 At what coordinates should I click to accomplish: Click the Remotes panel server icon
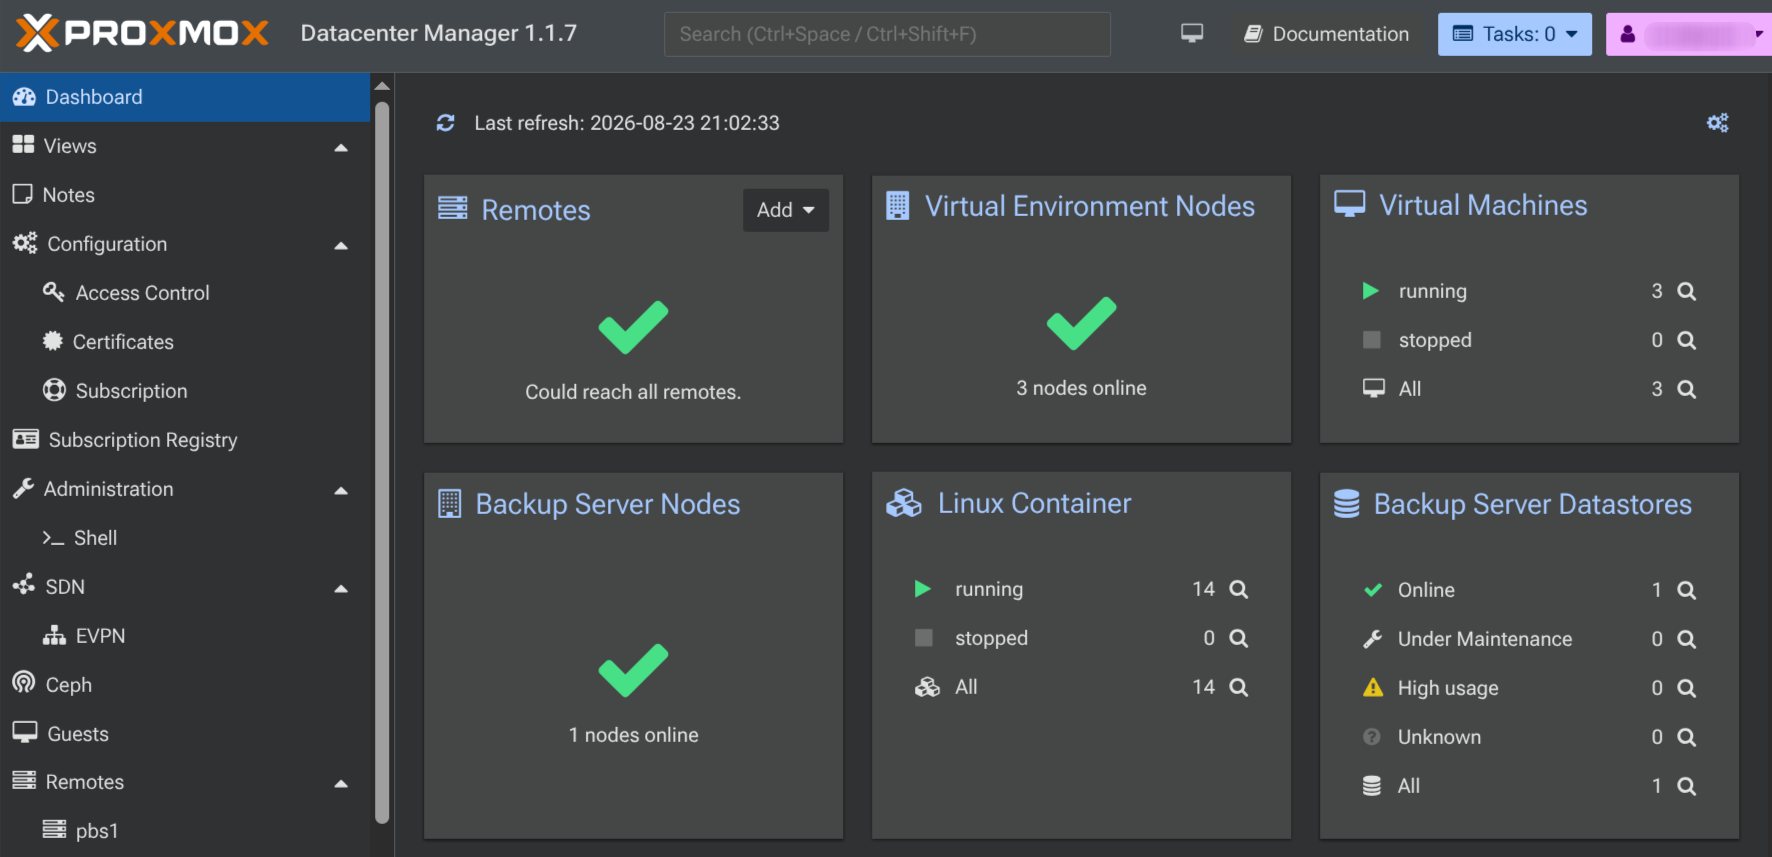pyautogui.click(x=453, y=208)
